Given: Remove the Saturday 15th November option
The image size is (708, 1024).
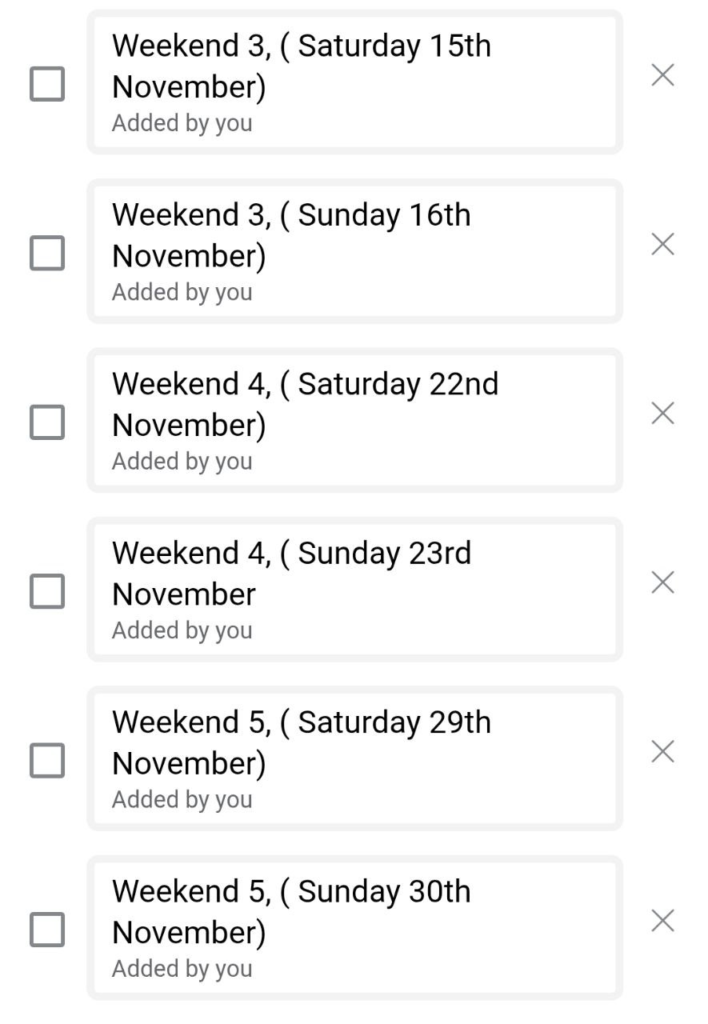Looking at the screenshot, I should pyautogui.click(x=662, y=75).
